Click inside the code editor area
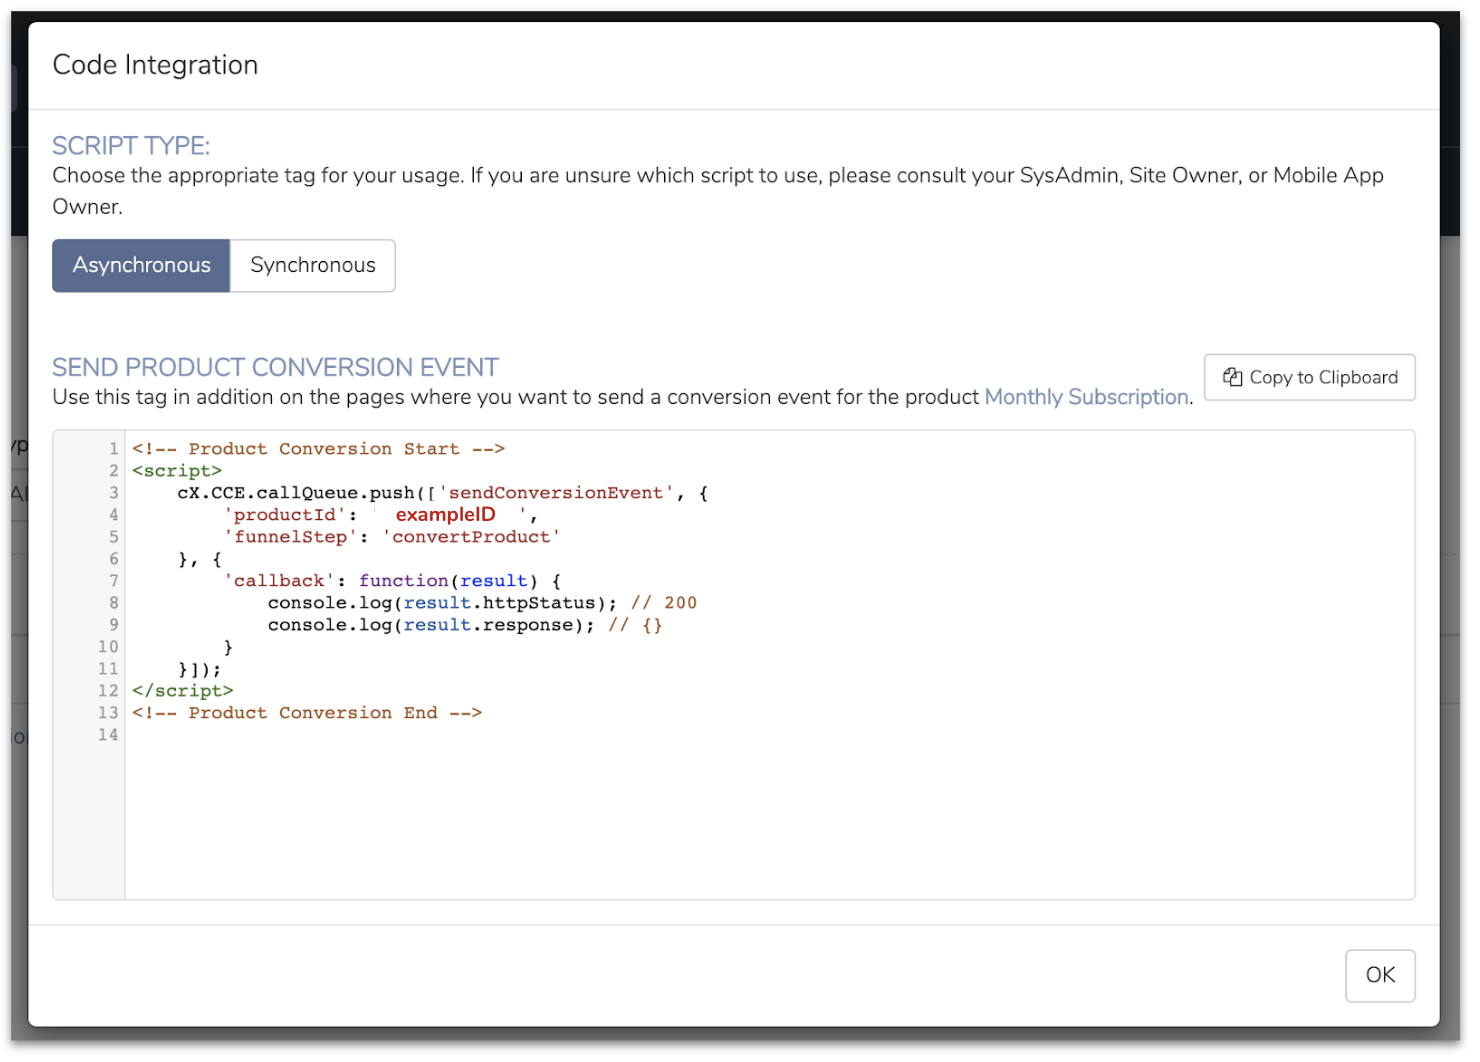Viewport: 1480px width, 1062px height. [770, 666]
